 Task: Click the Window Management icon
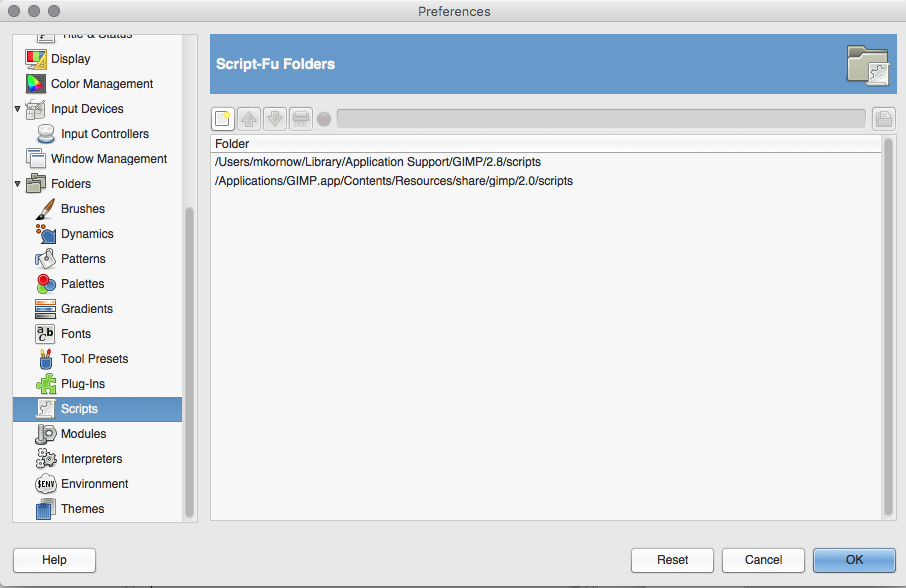36,159
